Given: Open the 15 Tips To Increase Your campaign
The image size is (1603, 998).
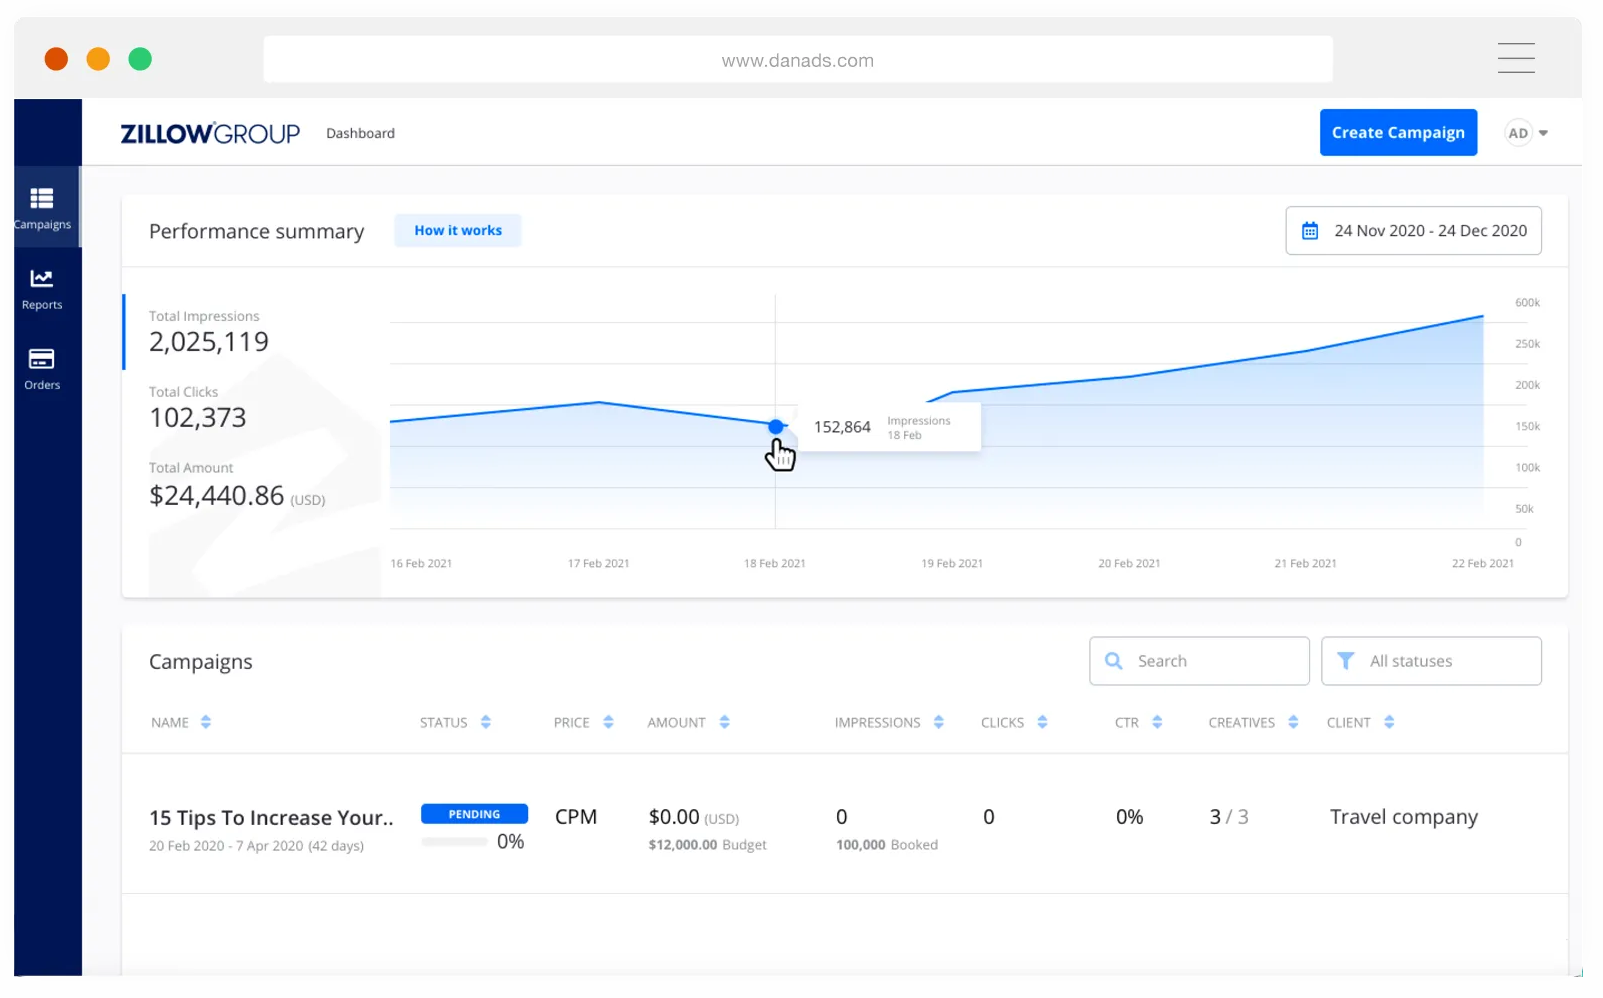Looking at the screenshot, I should point(271,818).
